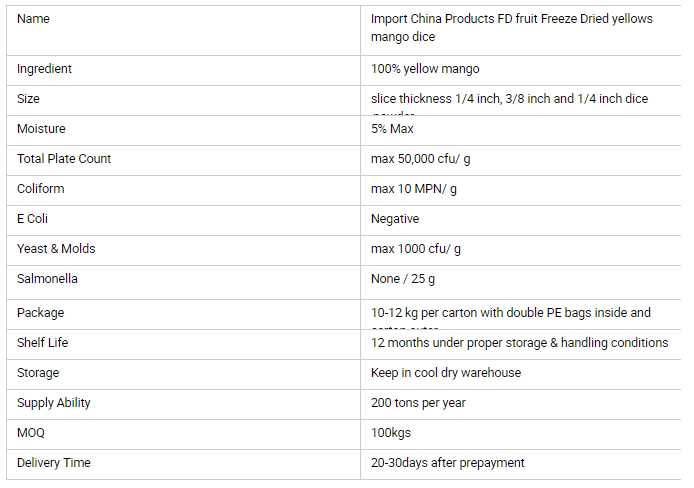Click the Shelf Life 12 months value

519,343
